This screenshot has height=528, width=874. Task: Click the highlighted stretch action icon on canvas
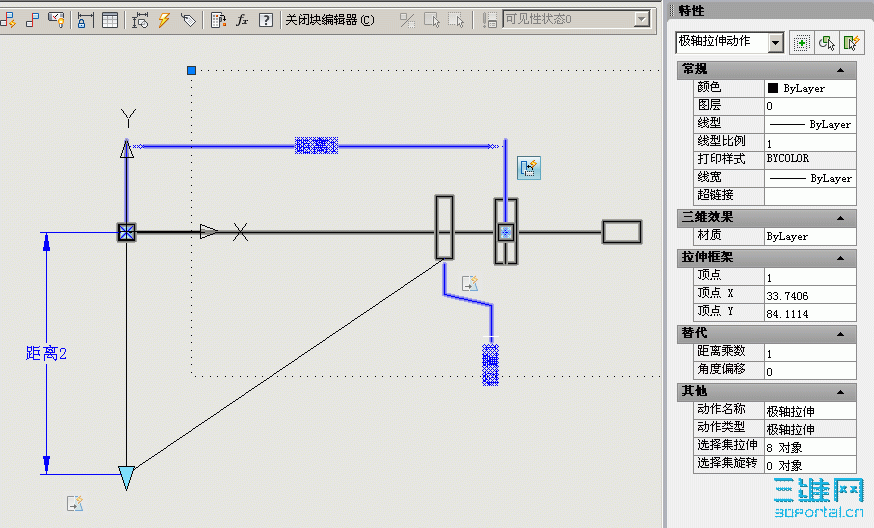pyautogui.click(x=528, y=168)
